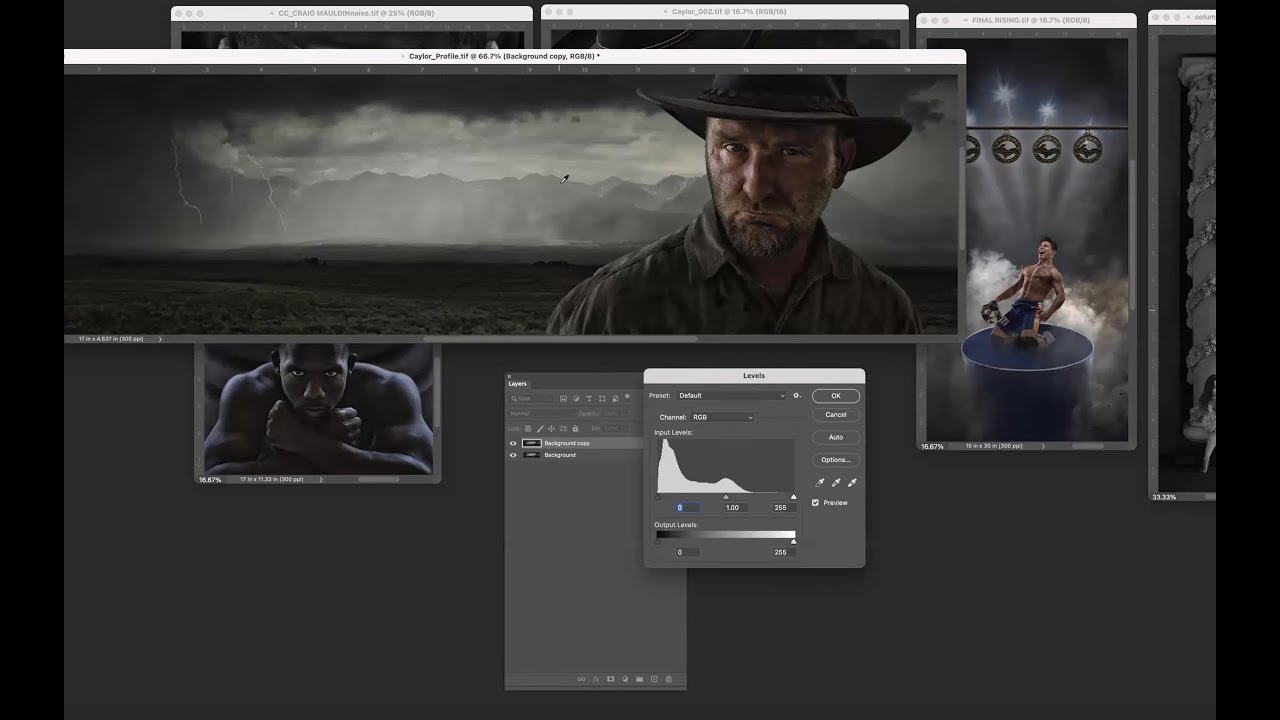
Task: Click lock position icon in Layers
Action: 551,429
